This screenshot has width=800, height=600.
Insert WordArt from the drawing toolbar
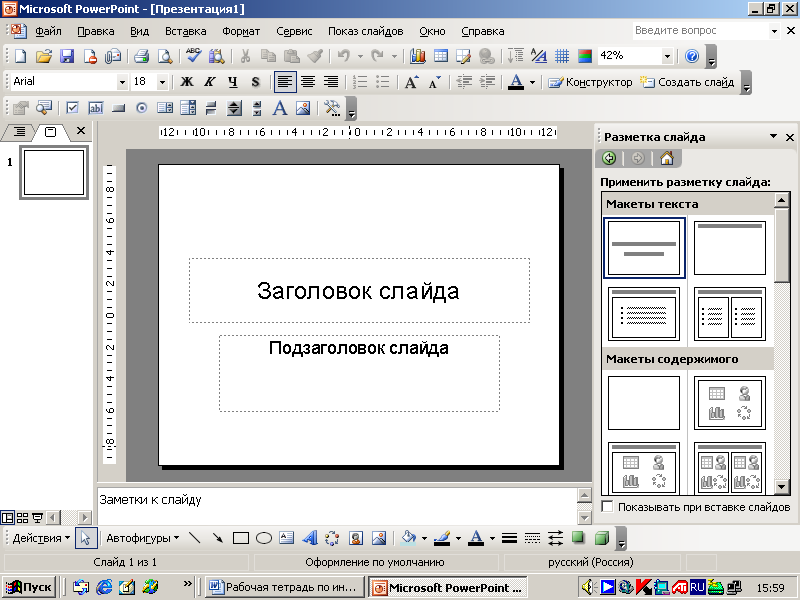click(x=309, y=538)
